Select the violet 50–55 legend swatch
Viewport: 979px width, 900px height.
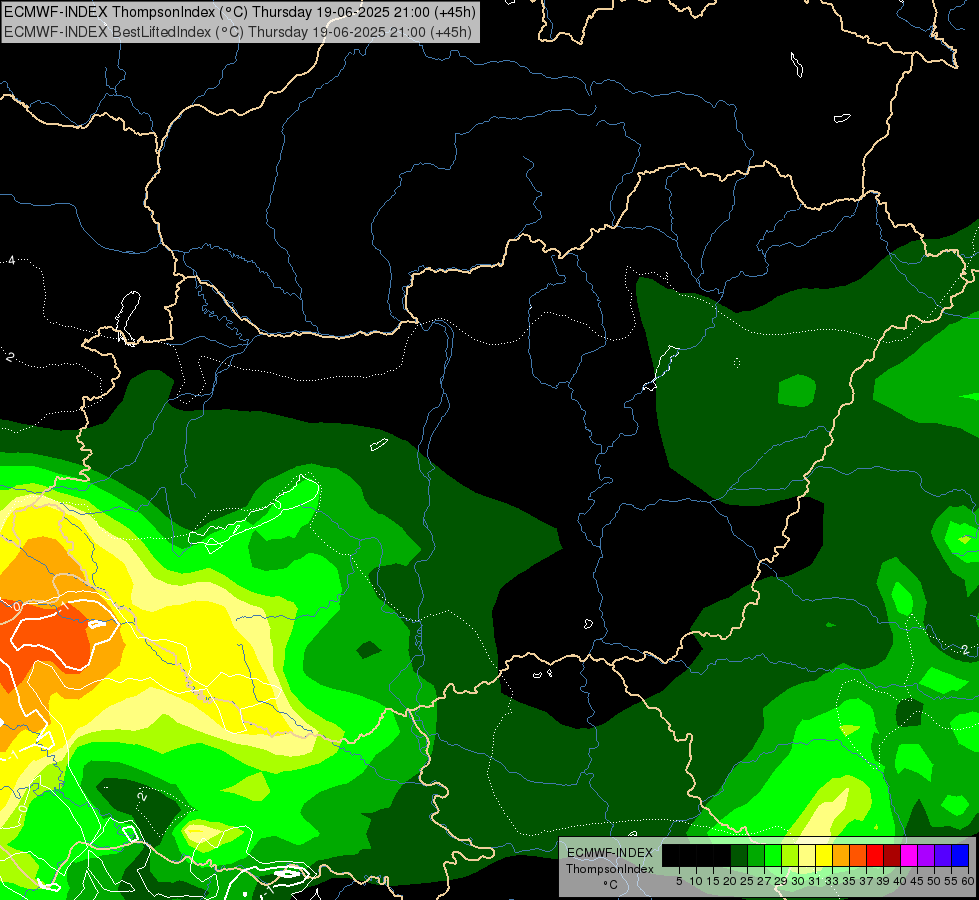943,855
